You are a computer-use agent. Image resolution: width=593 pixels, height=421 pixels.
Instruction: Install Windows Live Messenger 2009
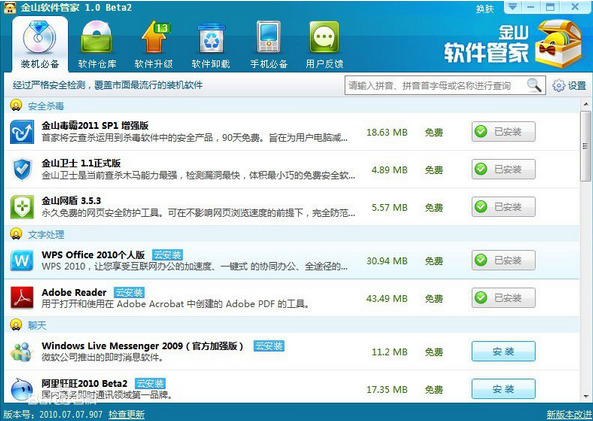coord(503,351)
